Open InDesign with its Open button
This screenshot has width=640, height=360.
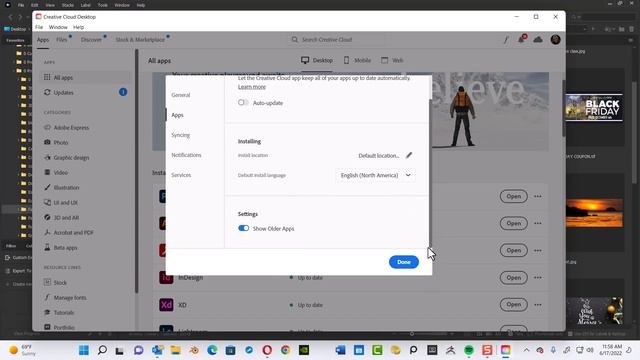tap(513, 278)
